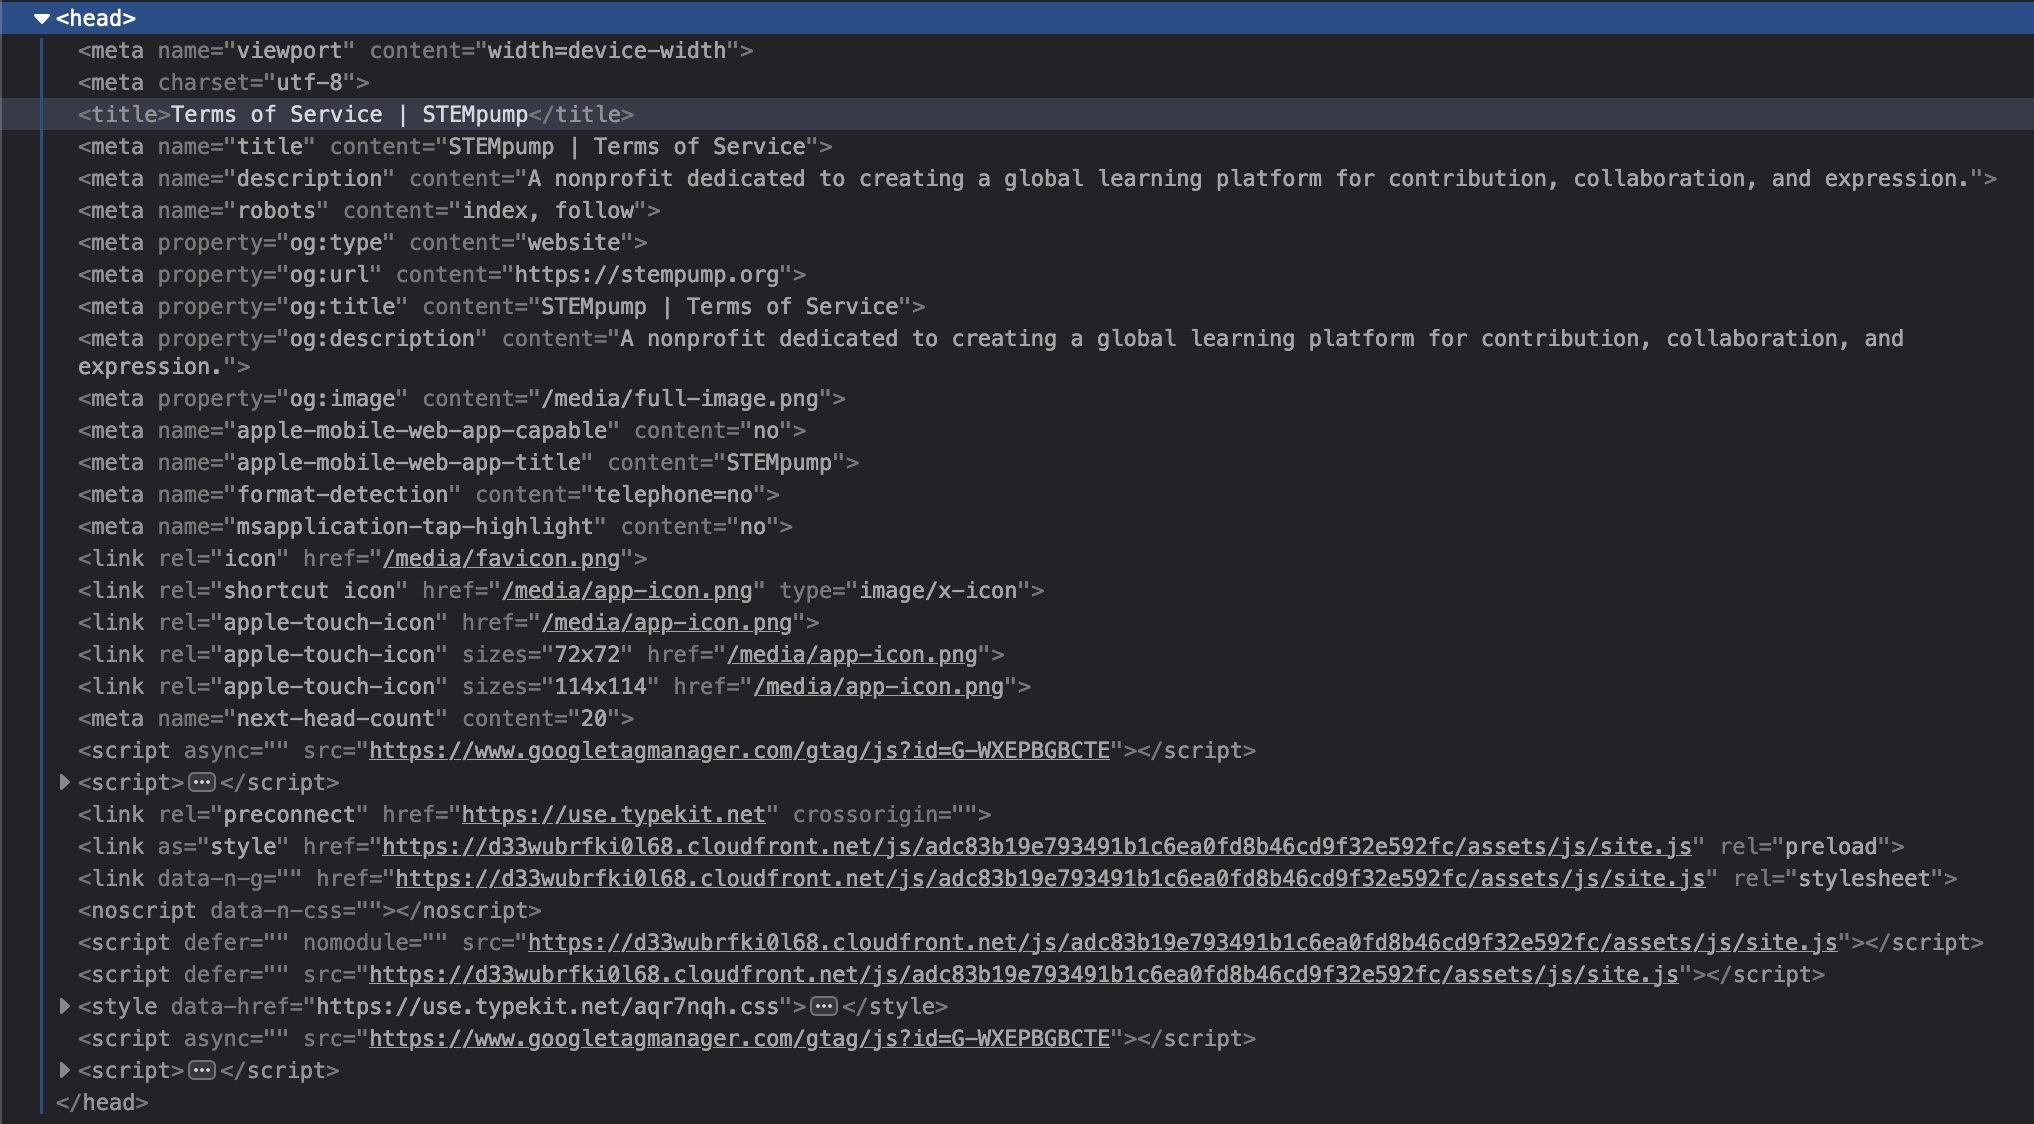Open app-icon.png link in the 114x114 sizes row

878,686
